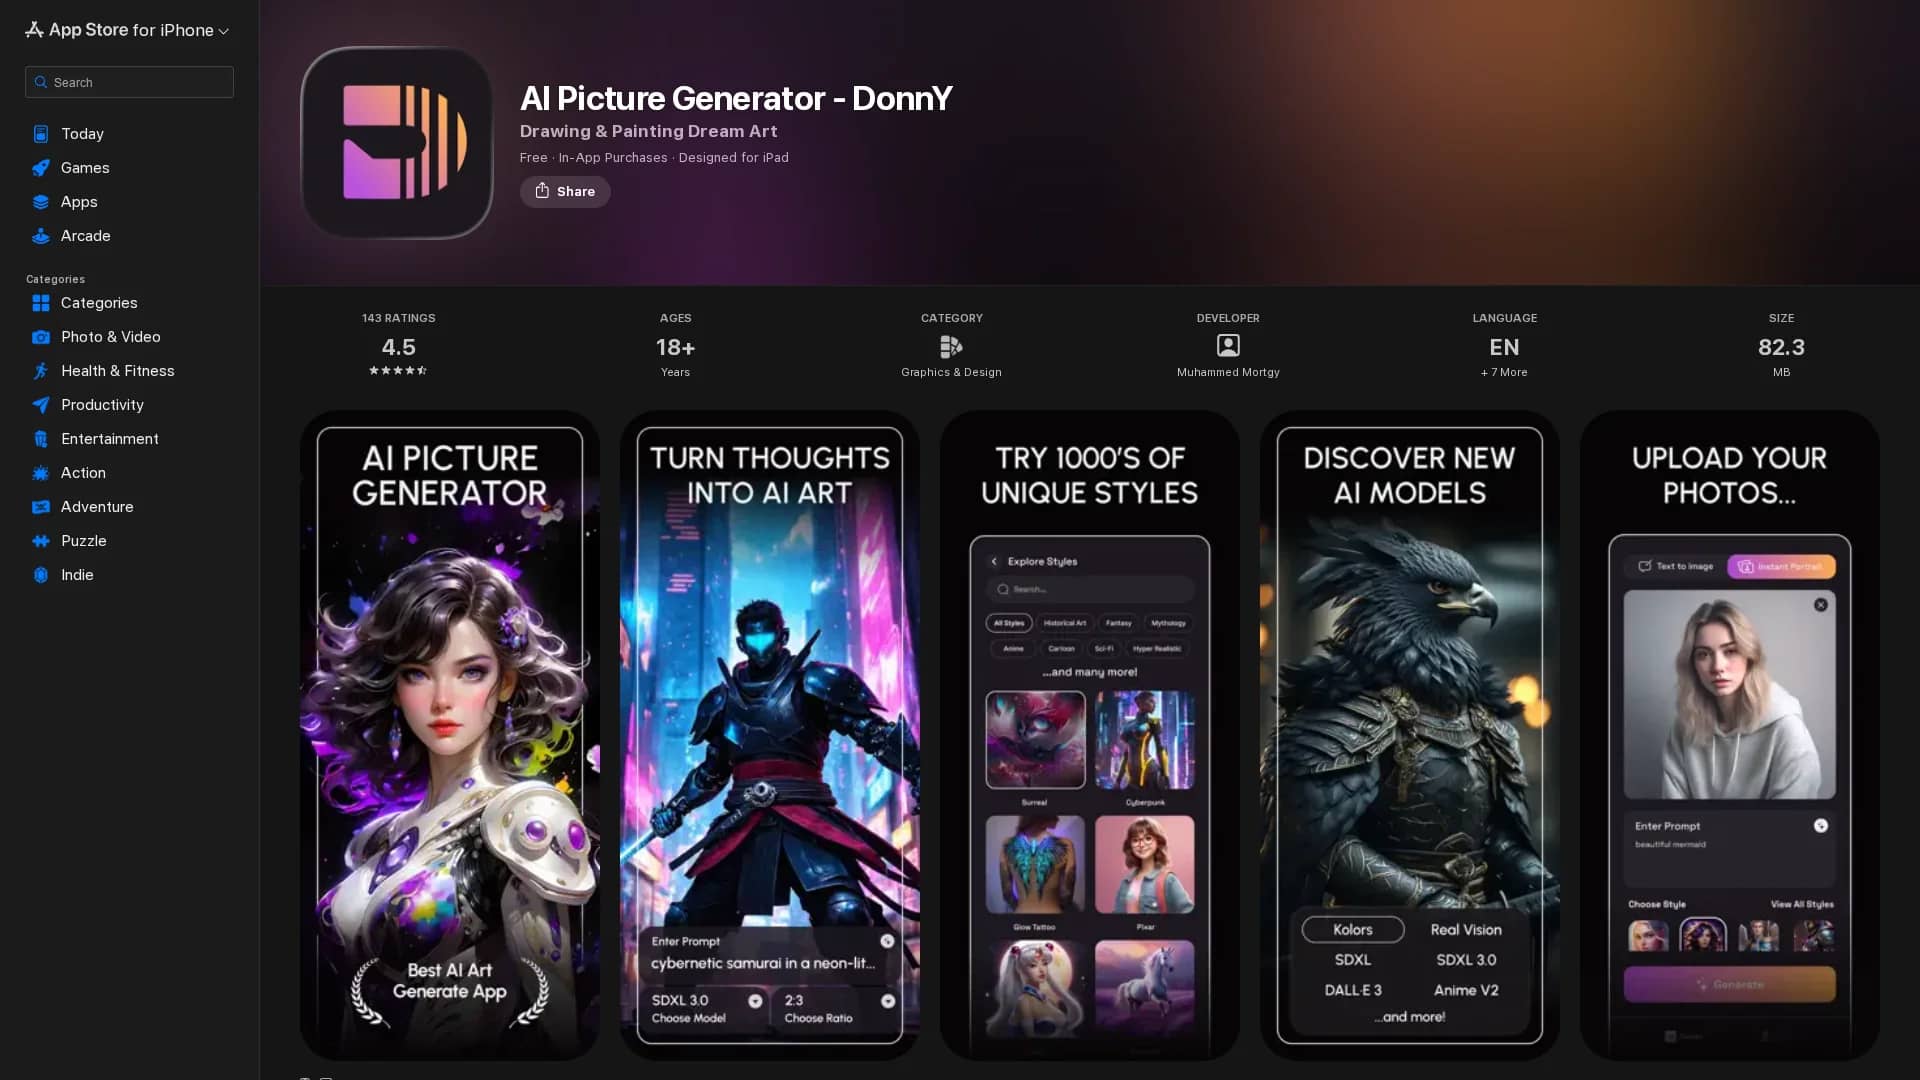Screen dimensions: 1920x1080
Task: Click the Arcade joystick icon
Action: point(41,236)
